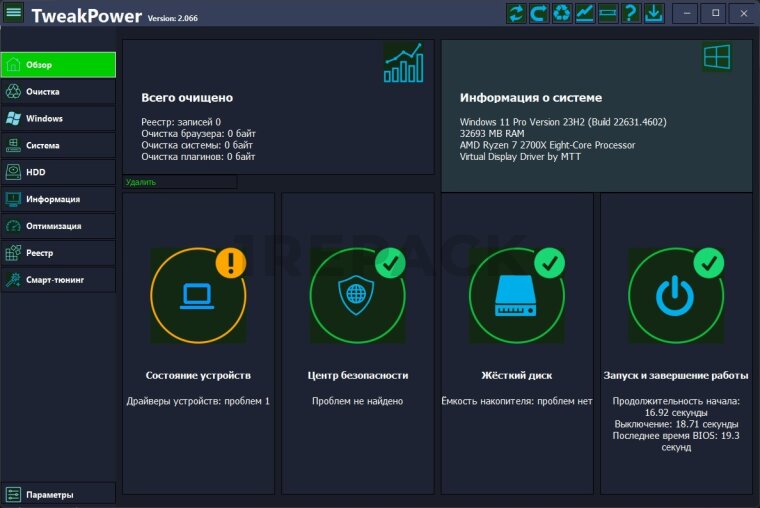760x508 pixels.
Task: Open the Состояние устройств laptop tile
Action: point(198,296)
